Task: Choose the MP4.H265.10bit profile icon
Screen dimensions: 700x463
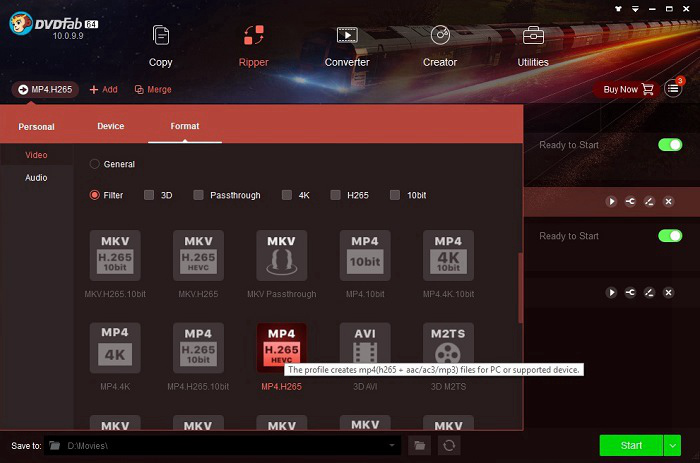Action: pyautogui.click(x=198, y=348)
